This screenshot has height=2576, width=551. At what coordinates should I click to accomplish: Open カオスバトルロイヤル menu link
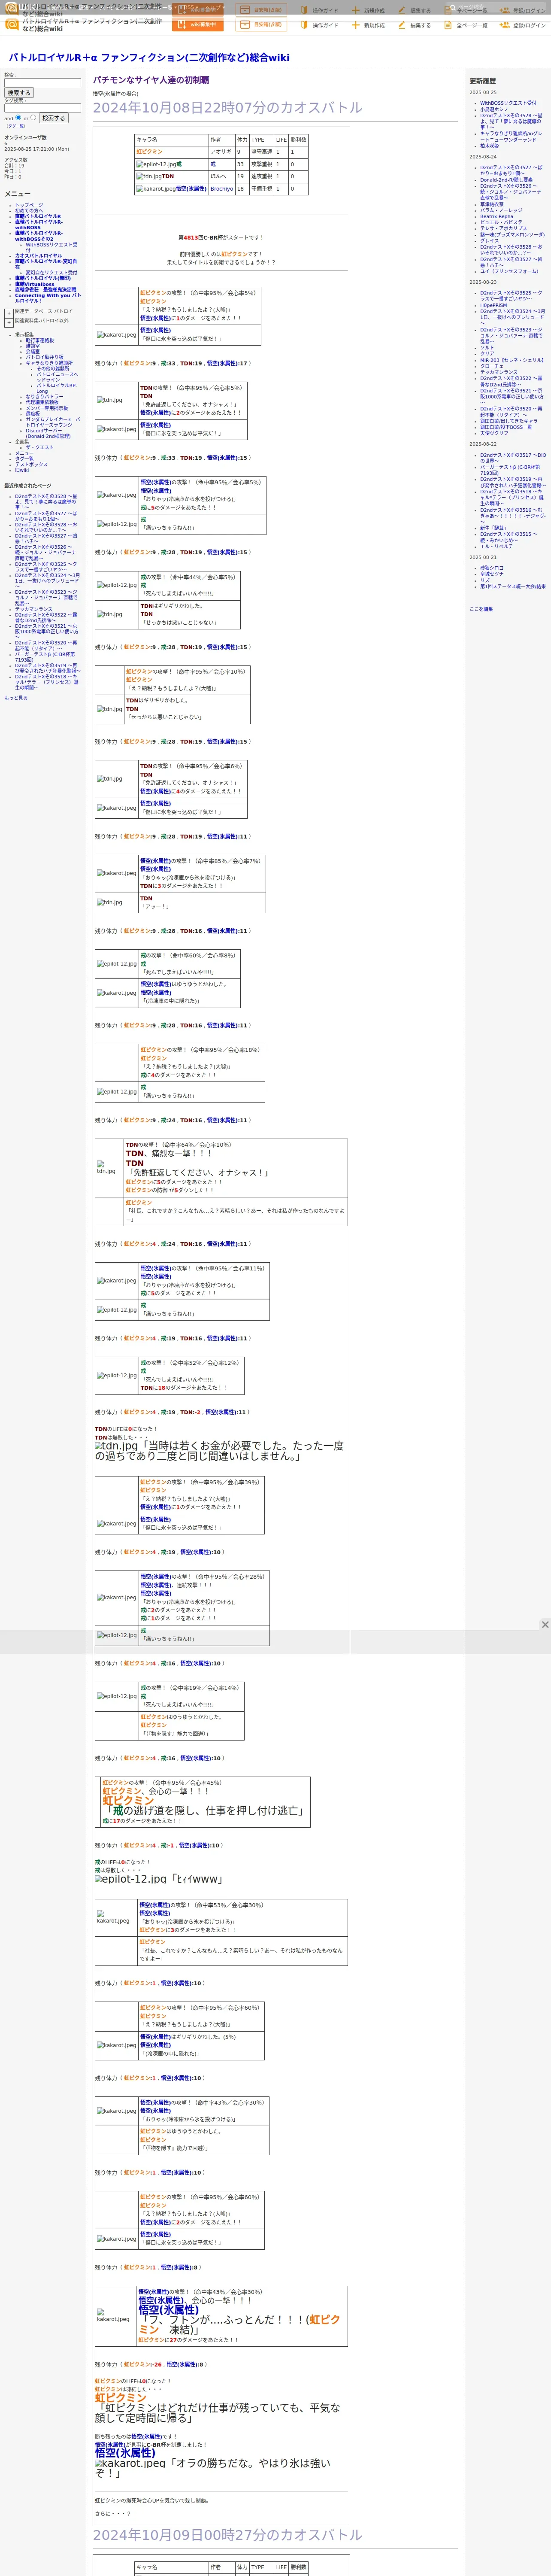pos(38,255)
